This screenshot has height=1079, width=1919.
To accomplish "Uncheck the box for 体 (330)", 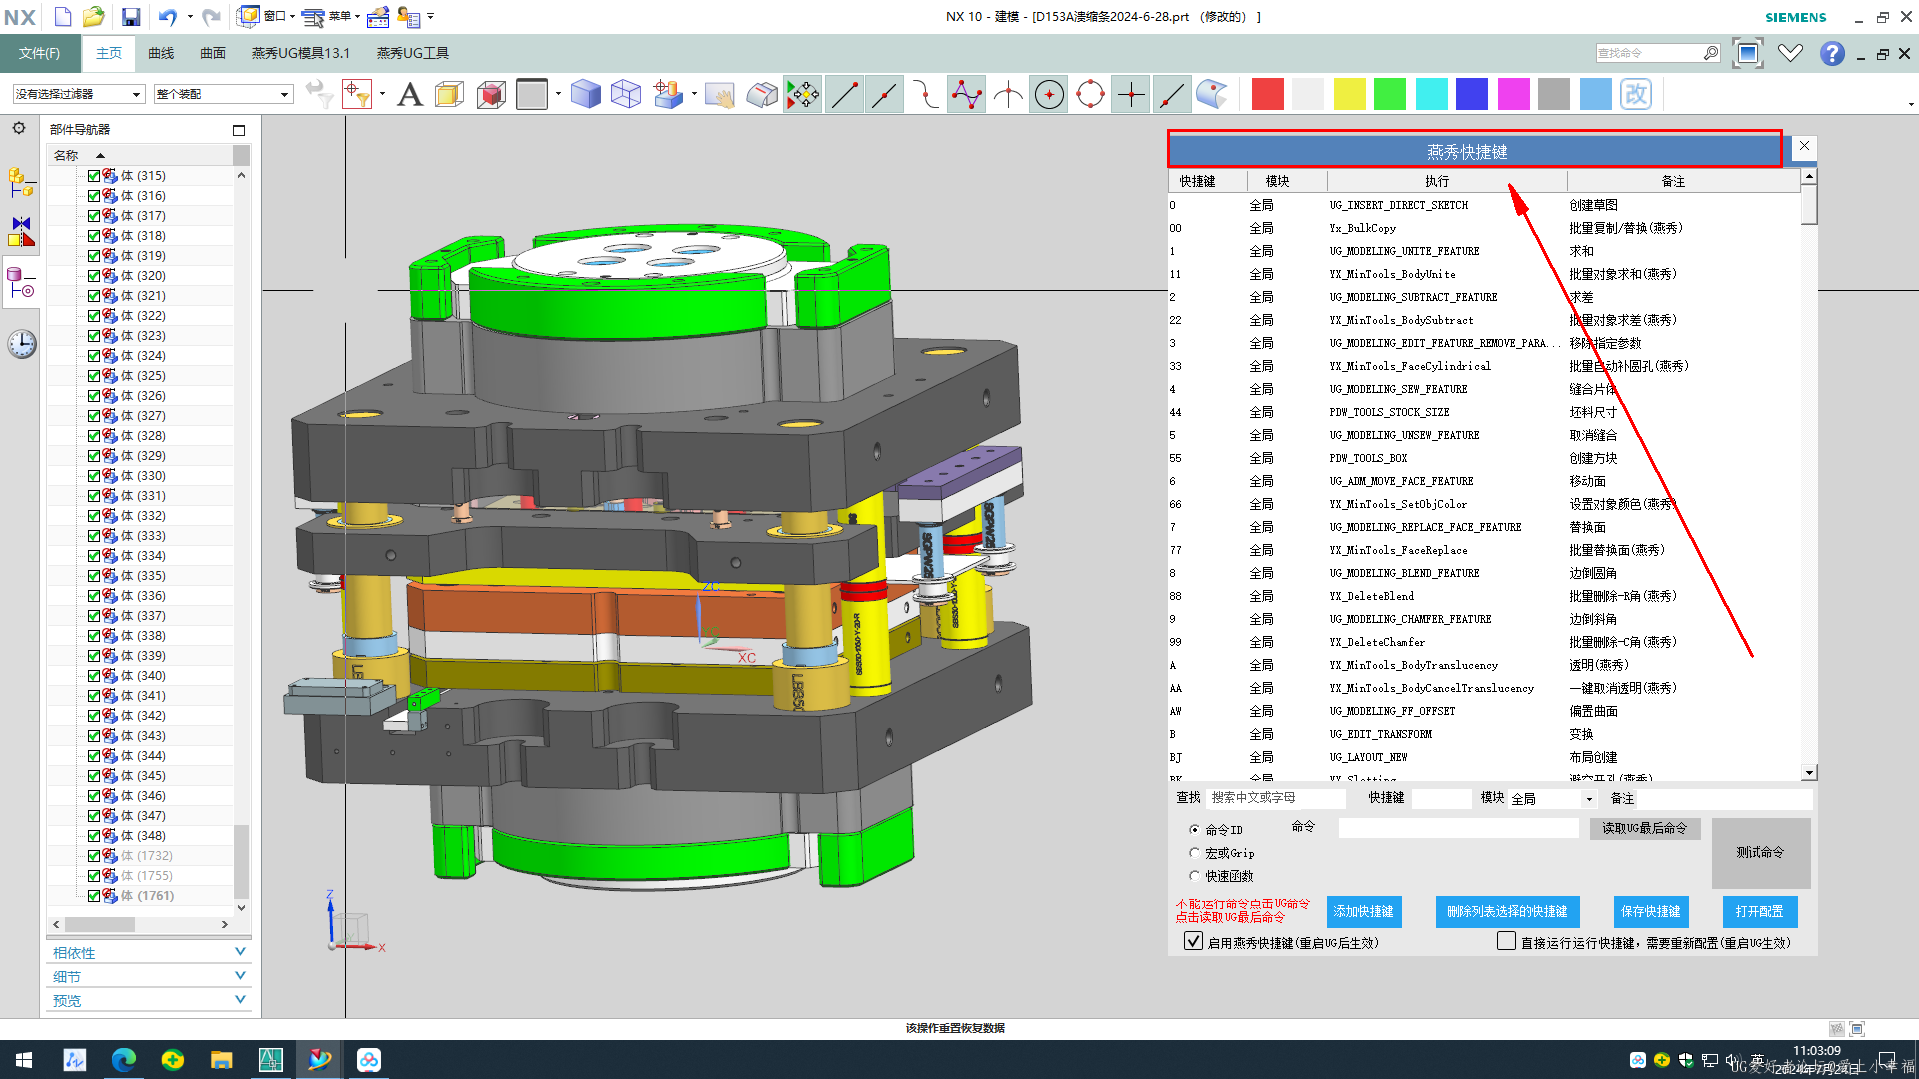I will click(94, 475).
